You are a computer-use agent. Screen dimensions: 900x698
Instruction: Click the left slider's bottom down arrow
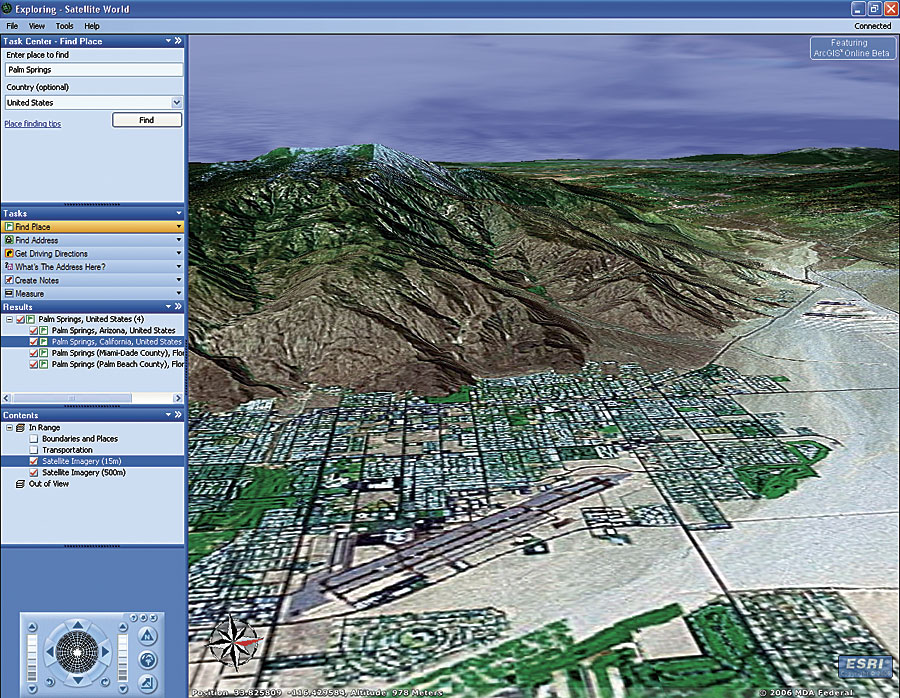tap(32, 688)
